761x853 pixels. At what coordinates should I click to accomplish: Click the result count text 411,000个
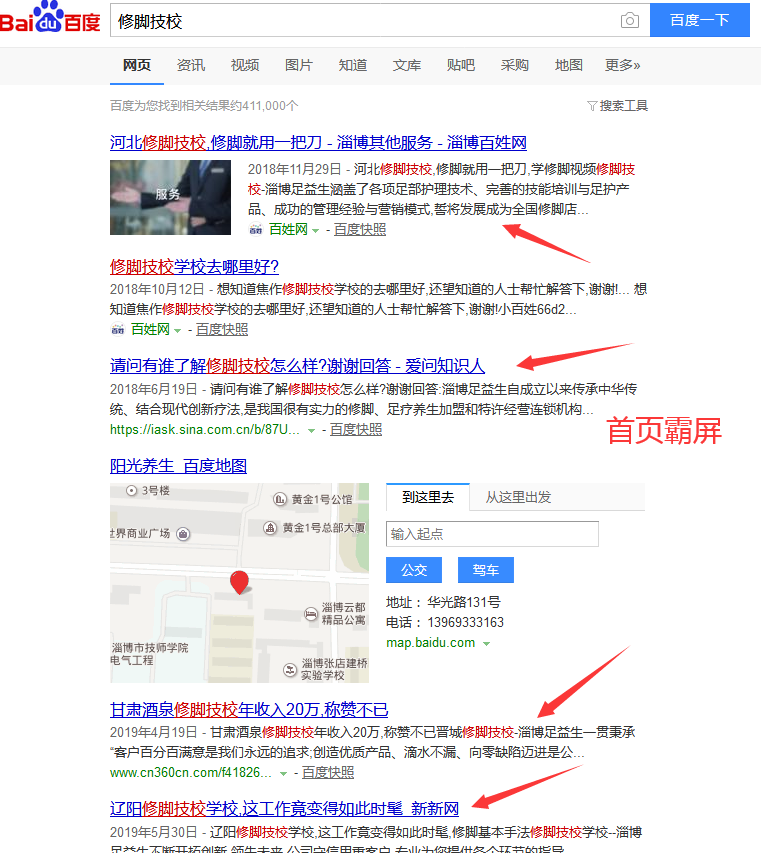[270, 106]
